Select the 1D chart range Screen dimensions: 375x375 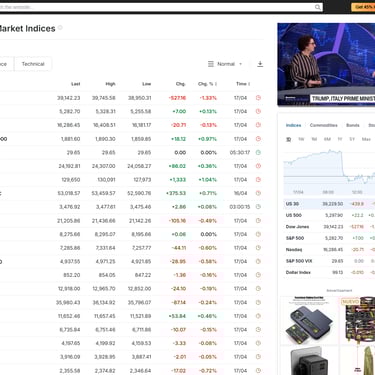289,139
